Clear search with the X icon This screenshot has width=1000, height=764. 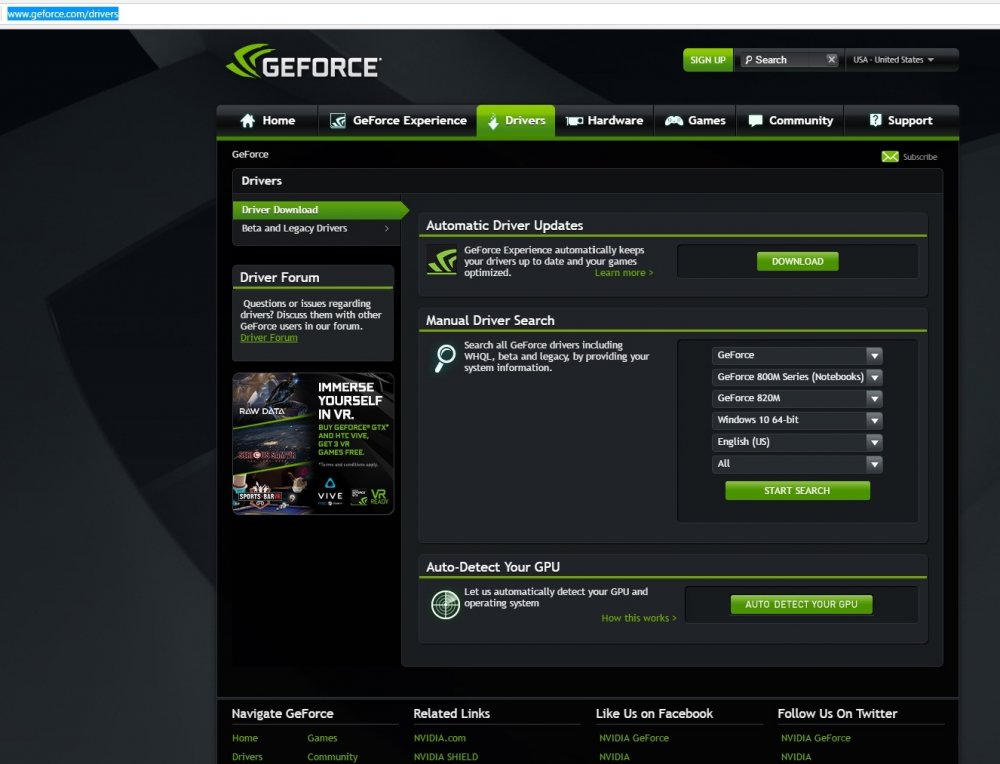click(831, 59)
